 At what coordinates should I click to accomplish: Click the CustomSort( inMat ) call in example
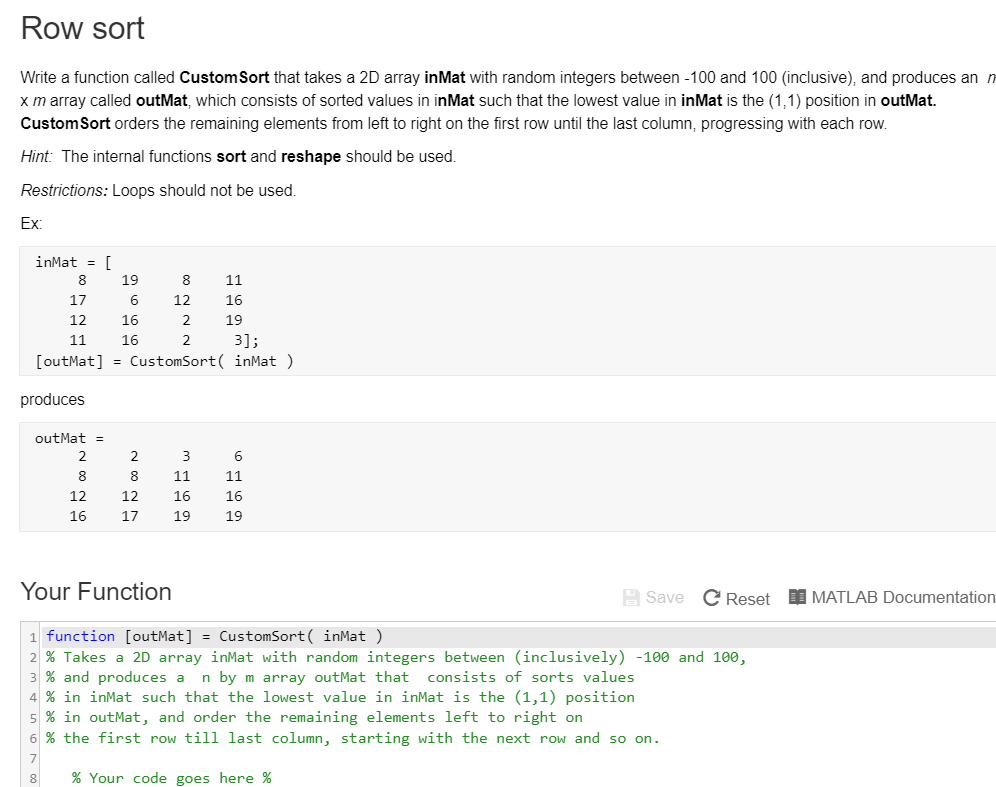[212, 361]
